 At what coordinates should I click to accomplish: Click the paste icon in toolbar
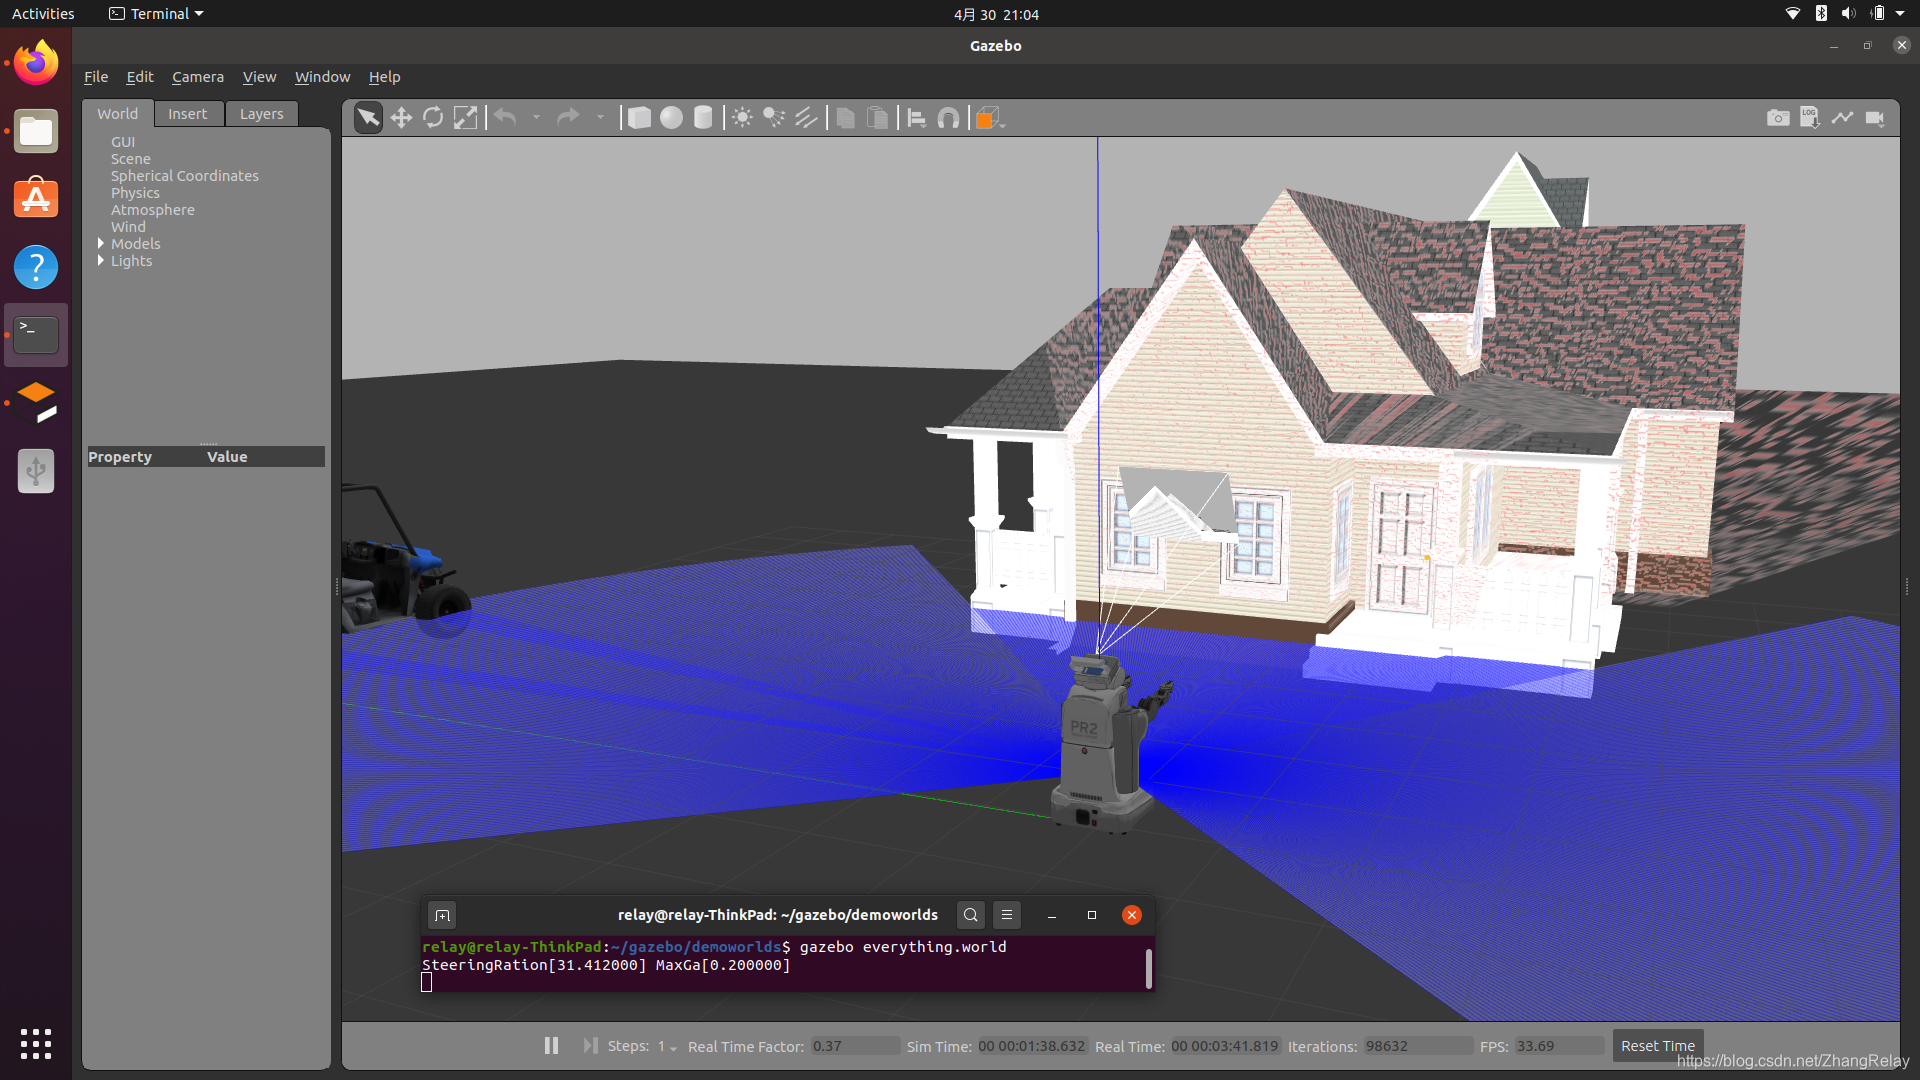point(877,118)
